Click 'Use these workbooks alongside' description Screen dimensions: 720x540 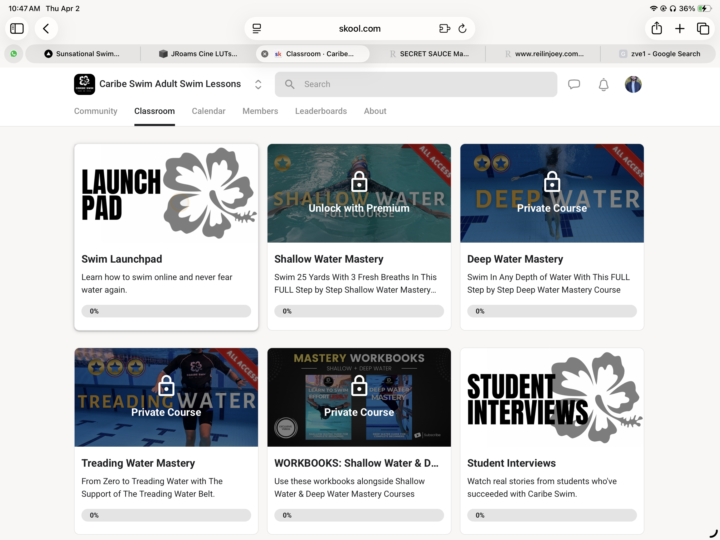point(349,487)
